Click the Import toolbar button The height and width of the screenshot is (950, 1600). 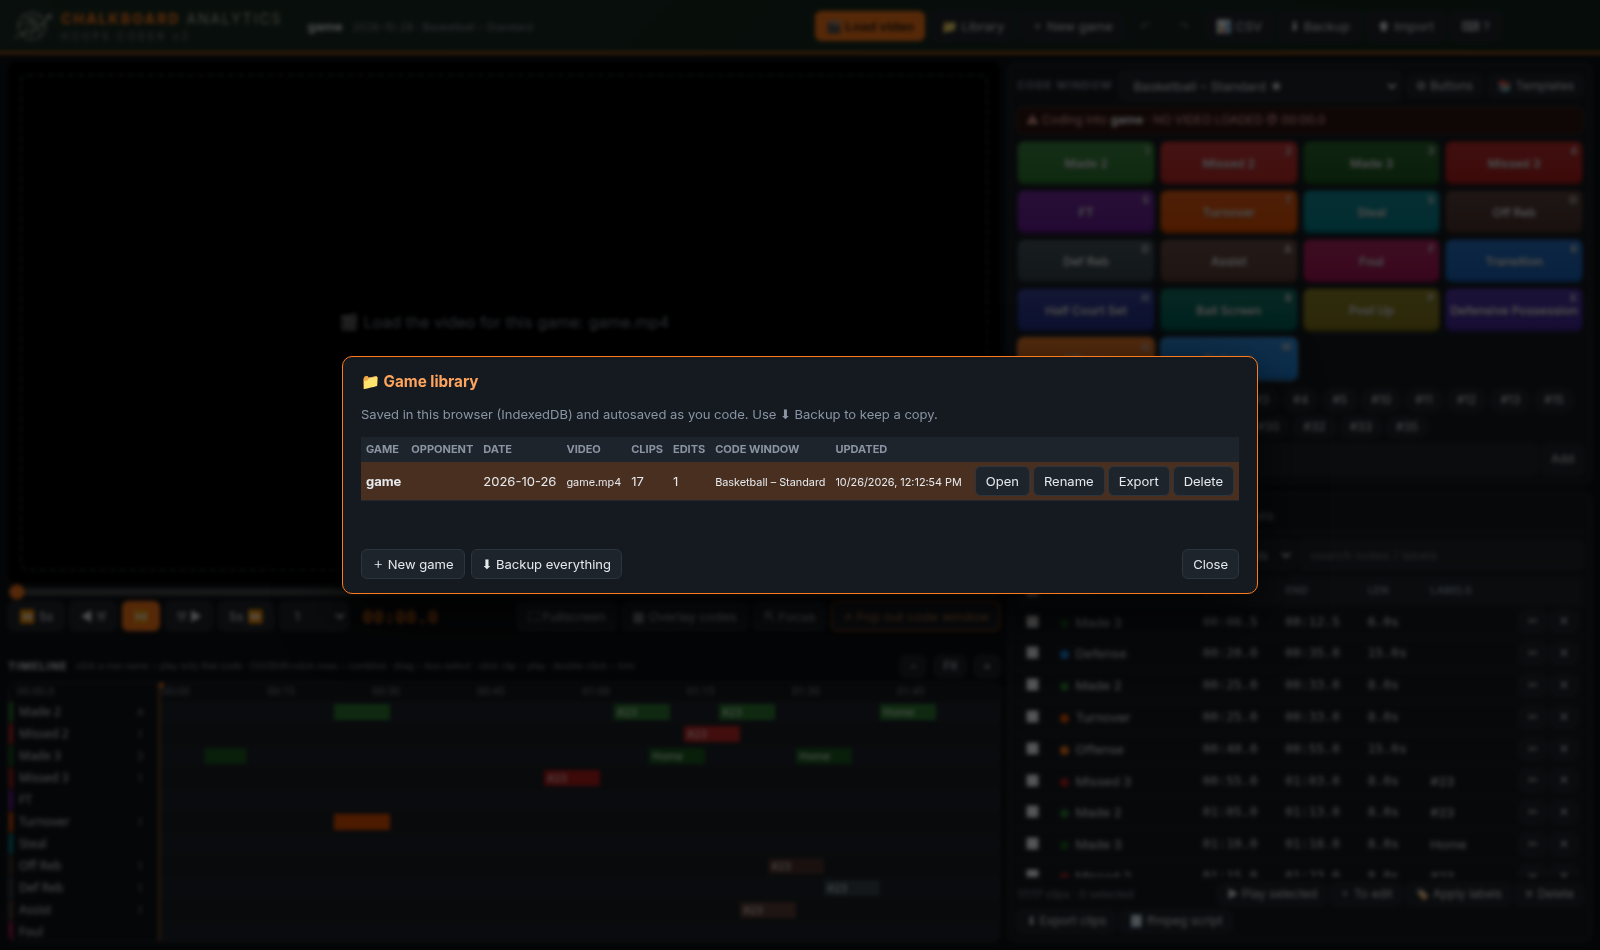pos(1406,27)
